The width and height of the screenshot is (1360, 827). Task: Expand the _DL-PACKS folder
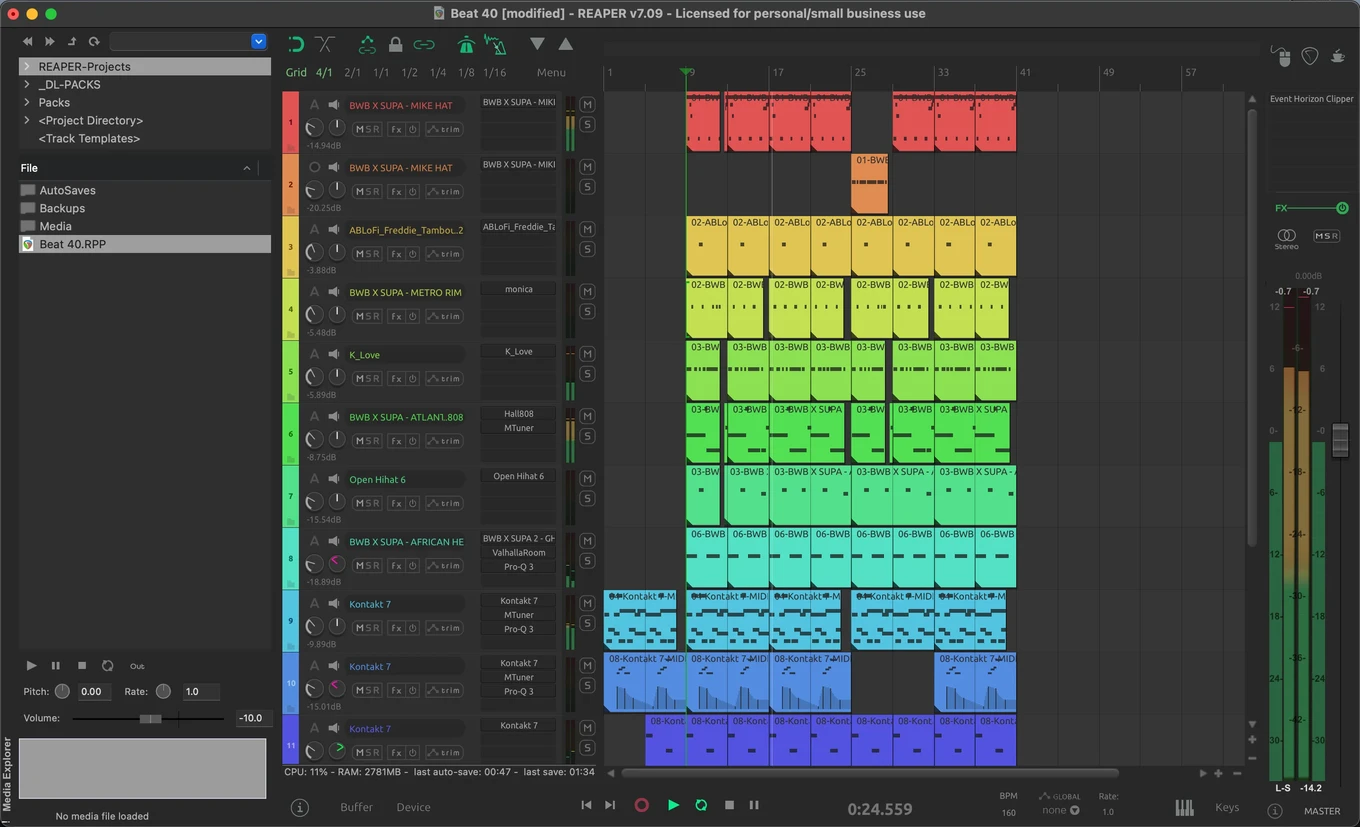pyautogui.click(x=27, y=84)
